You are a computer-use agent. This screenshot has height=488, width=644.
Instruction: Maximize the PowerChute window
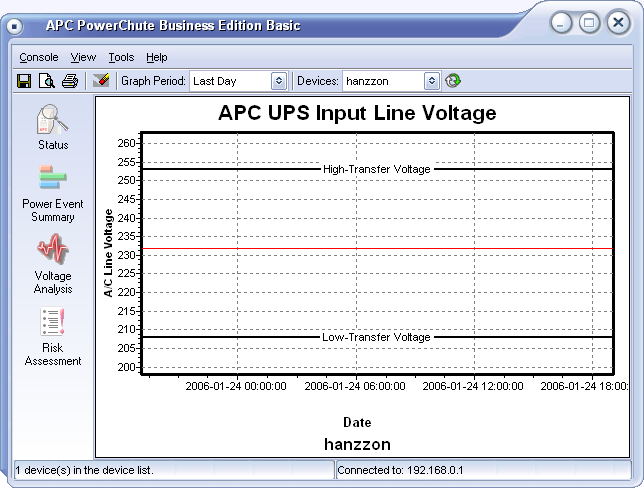click(x=589, y=23)
